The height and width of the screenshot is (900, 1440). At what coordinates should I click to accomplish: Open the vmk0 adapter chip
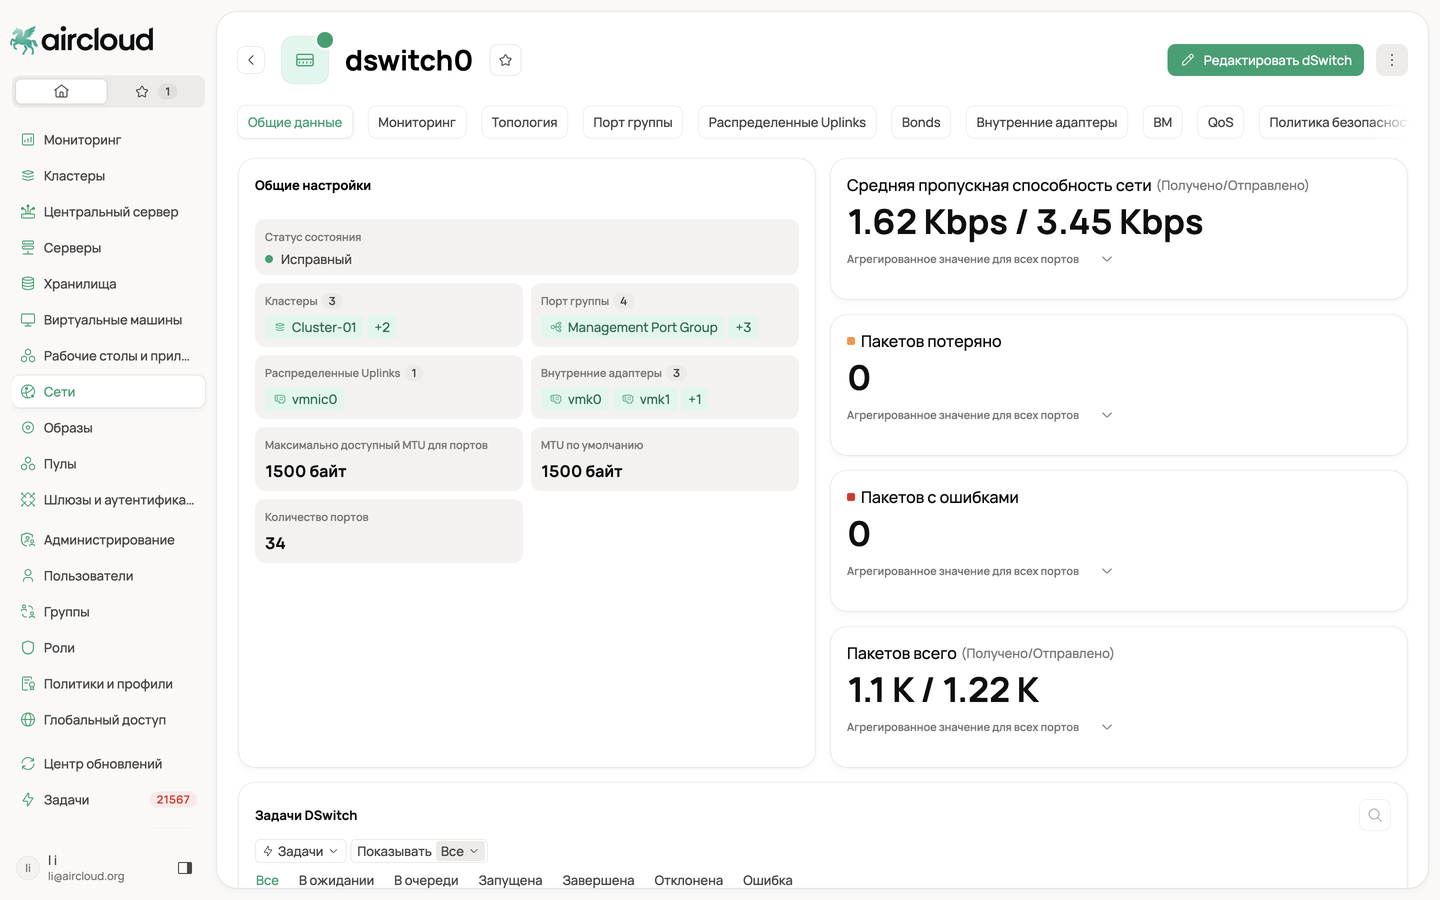tap(575, 399)
